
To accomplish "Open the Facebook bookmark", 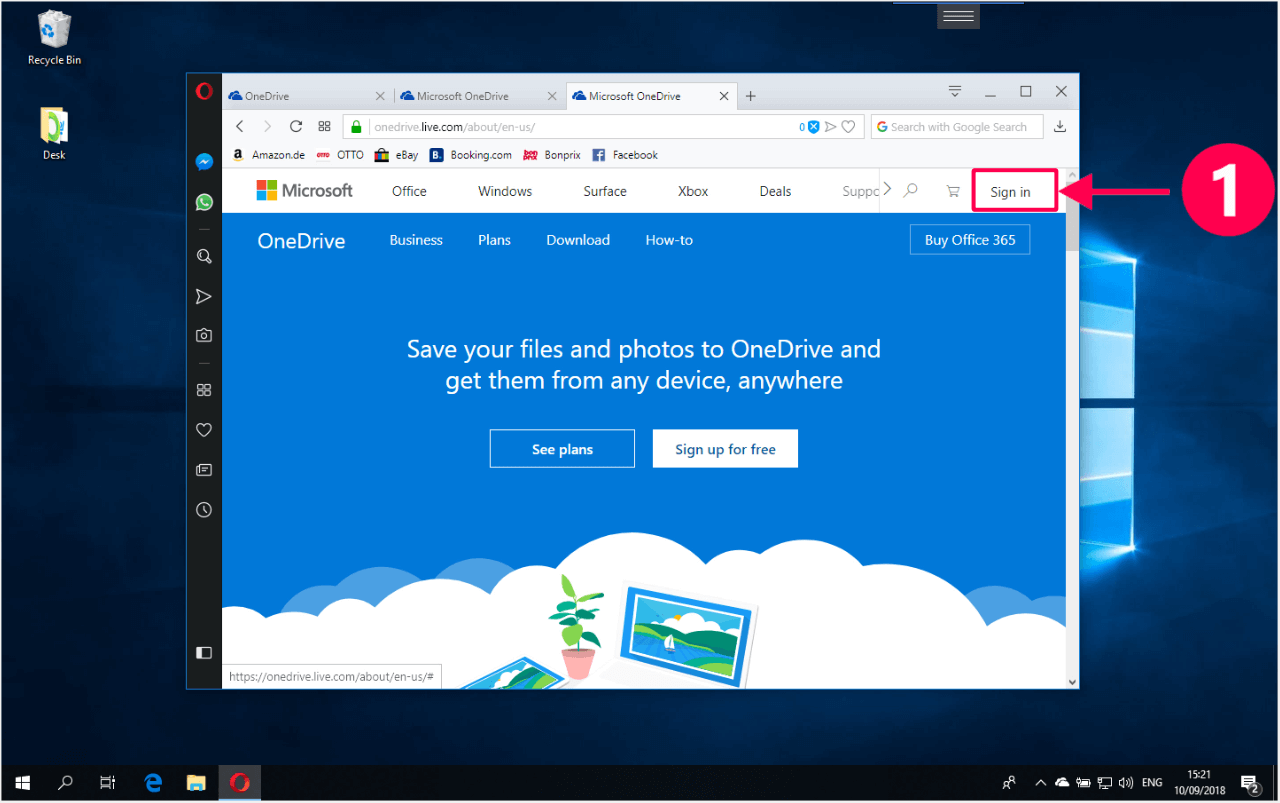I will pos(625,155).
